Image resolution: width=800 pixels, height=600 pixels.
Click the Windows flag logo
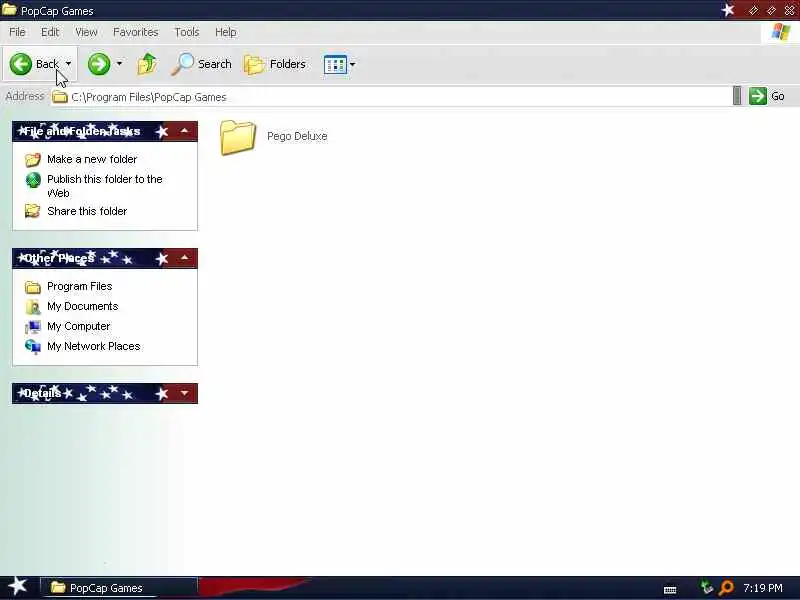coord(781,32)
